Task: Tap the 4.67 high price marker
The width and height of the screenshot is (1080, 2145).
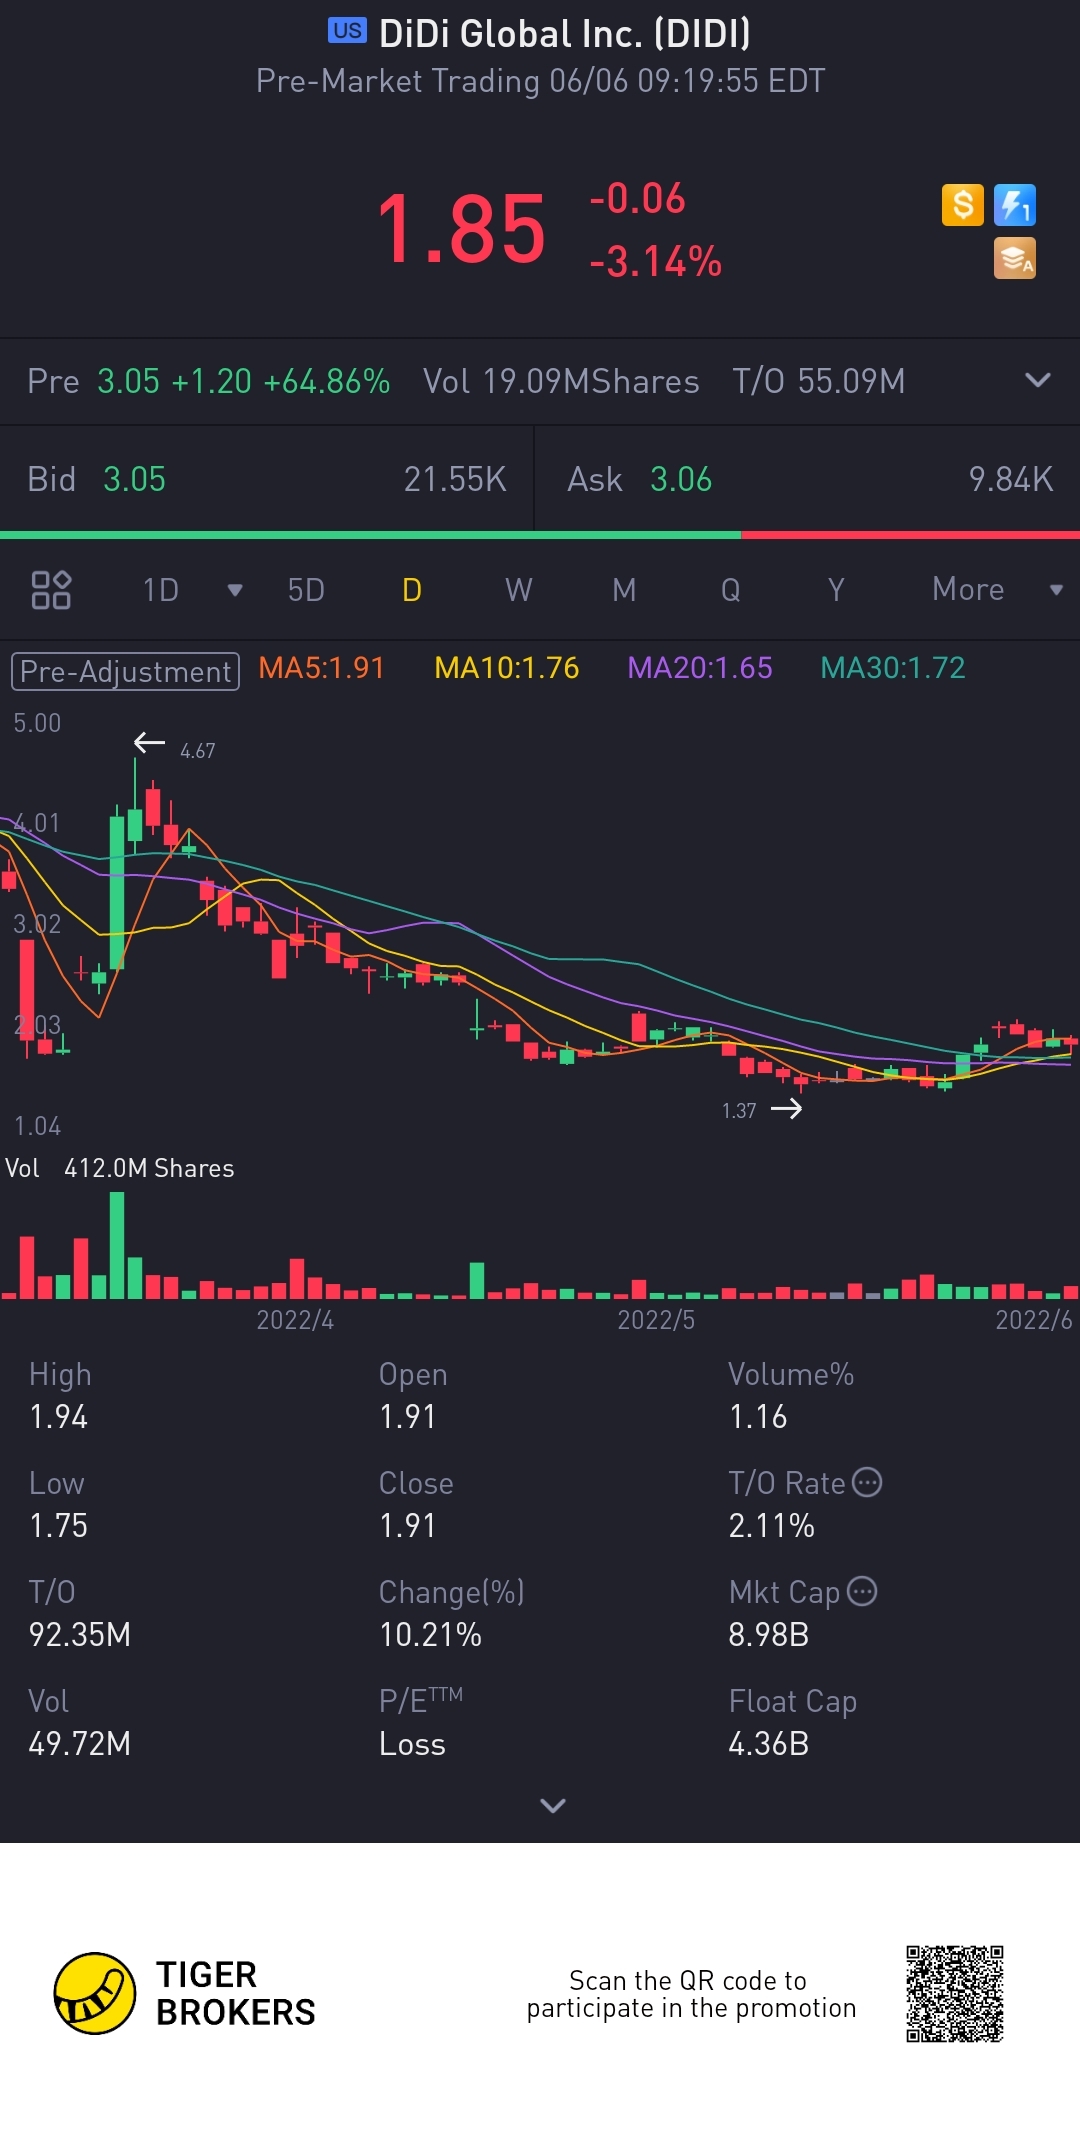Action: [x=197, y=750]
